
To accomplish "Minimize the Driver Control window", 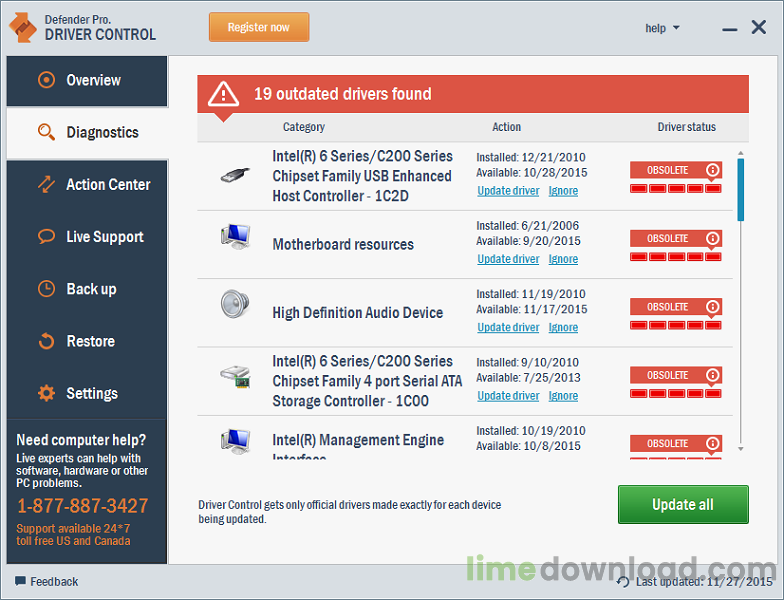I will tap(730, 30).
